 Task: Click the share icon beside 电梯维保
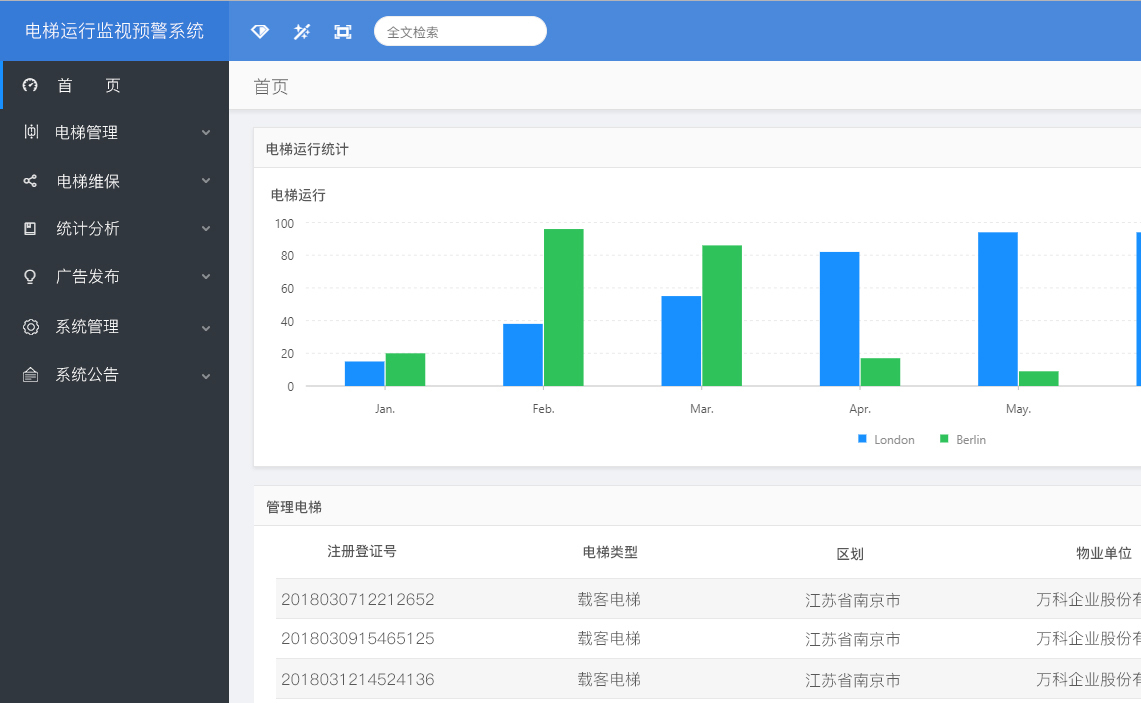coord(30,181)
